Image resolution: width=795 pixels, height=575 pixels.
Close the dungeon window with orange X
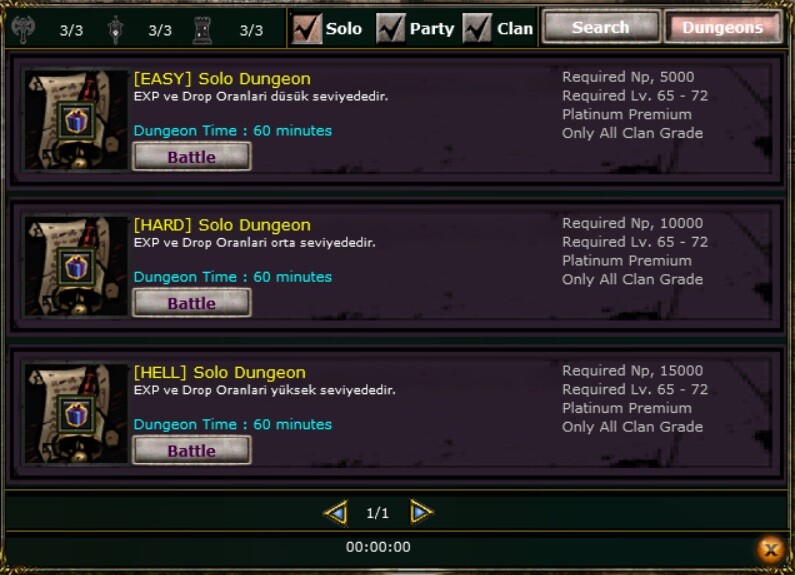[771, 550]
